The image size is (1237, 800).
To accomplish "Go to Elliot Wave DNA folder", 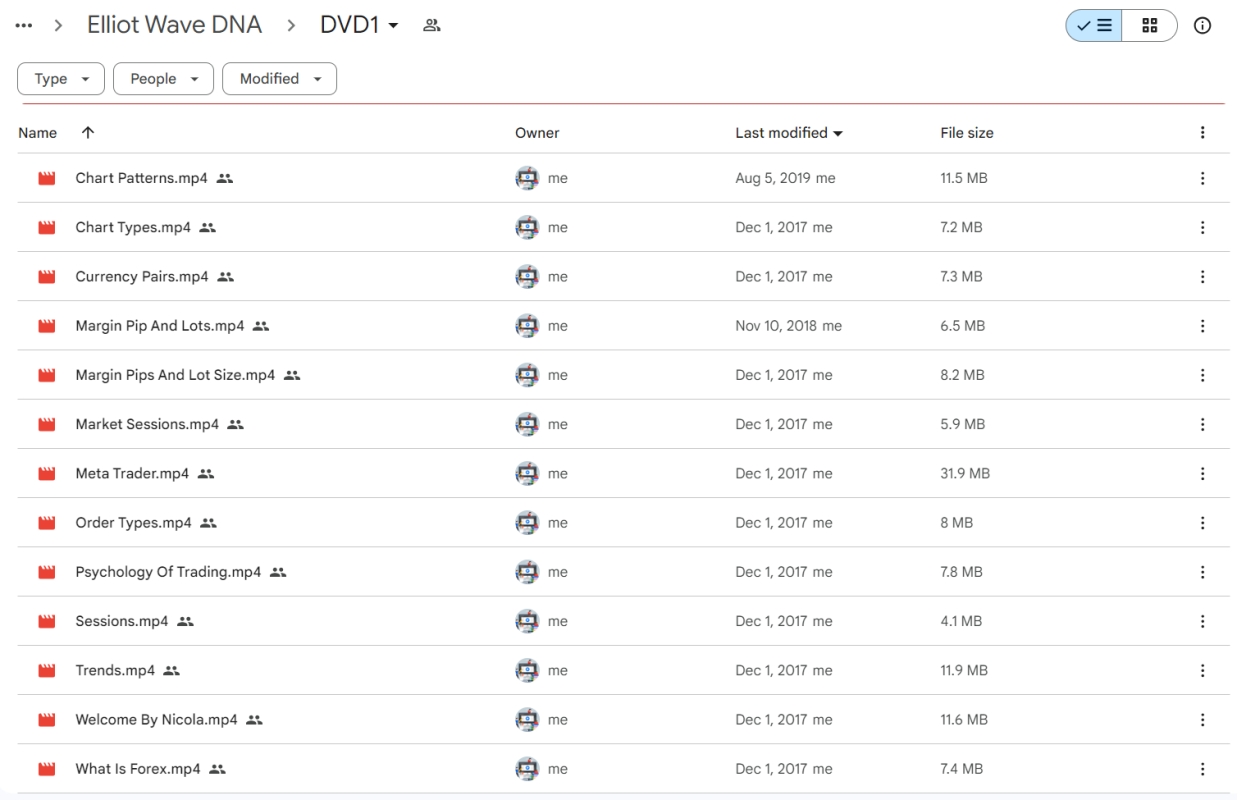I will [x=174, y=26].
